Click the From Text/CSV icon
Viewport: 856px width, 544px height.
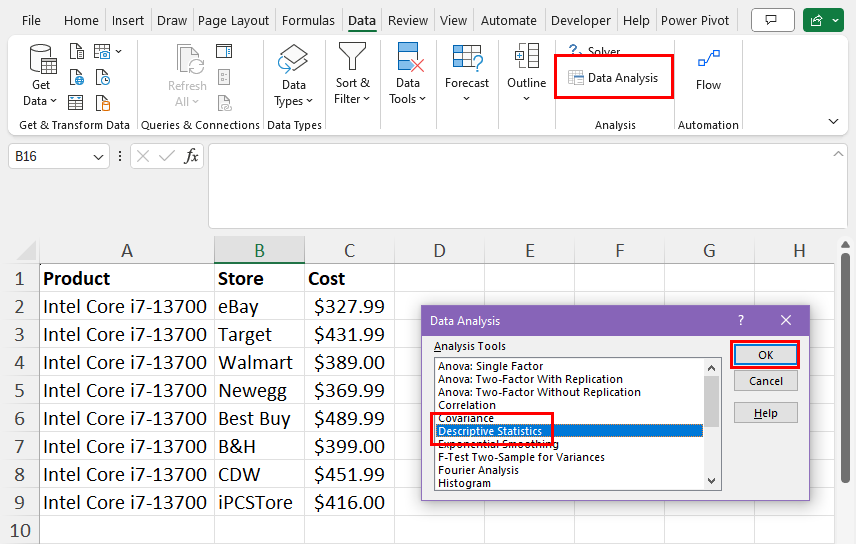[x=77, y=52]
